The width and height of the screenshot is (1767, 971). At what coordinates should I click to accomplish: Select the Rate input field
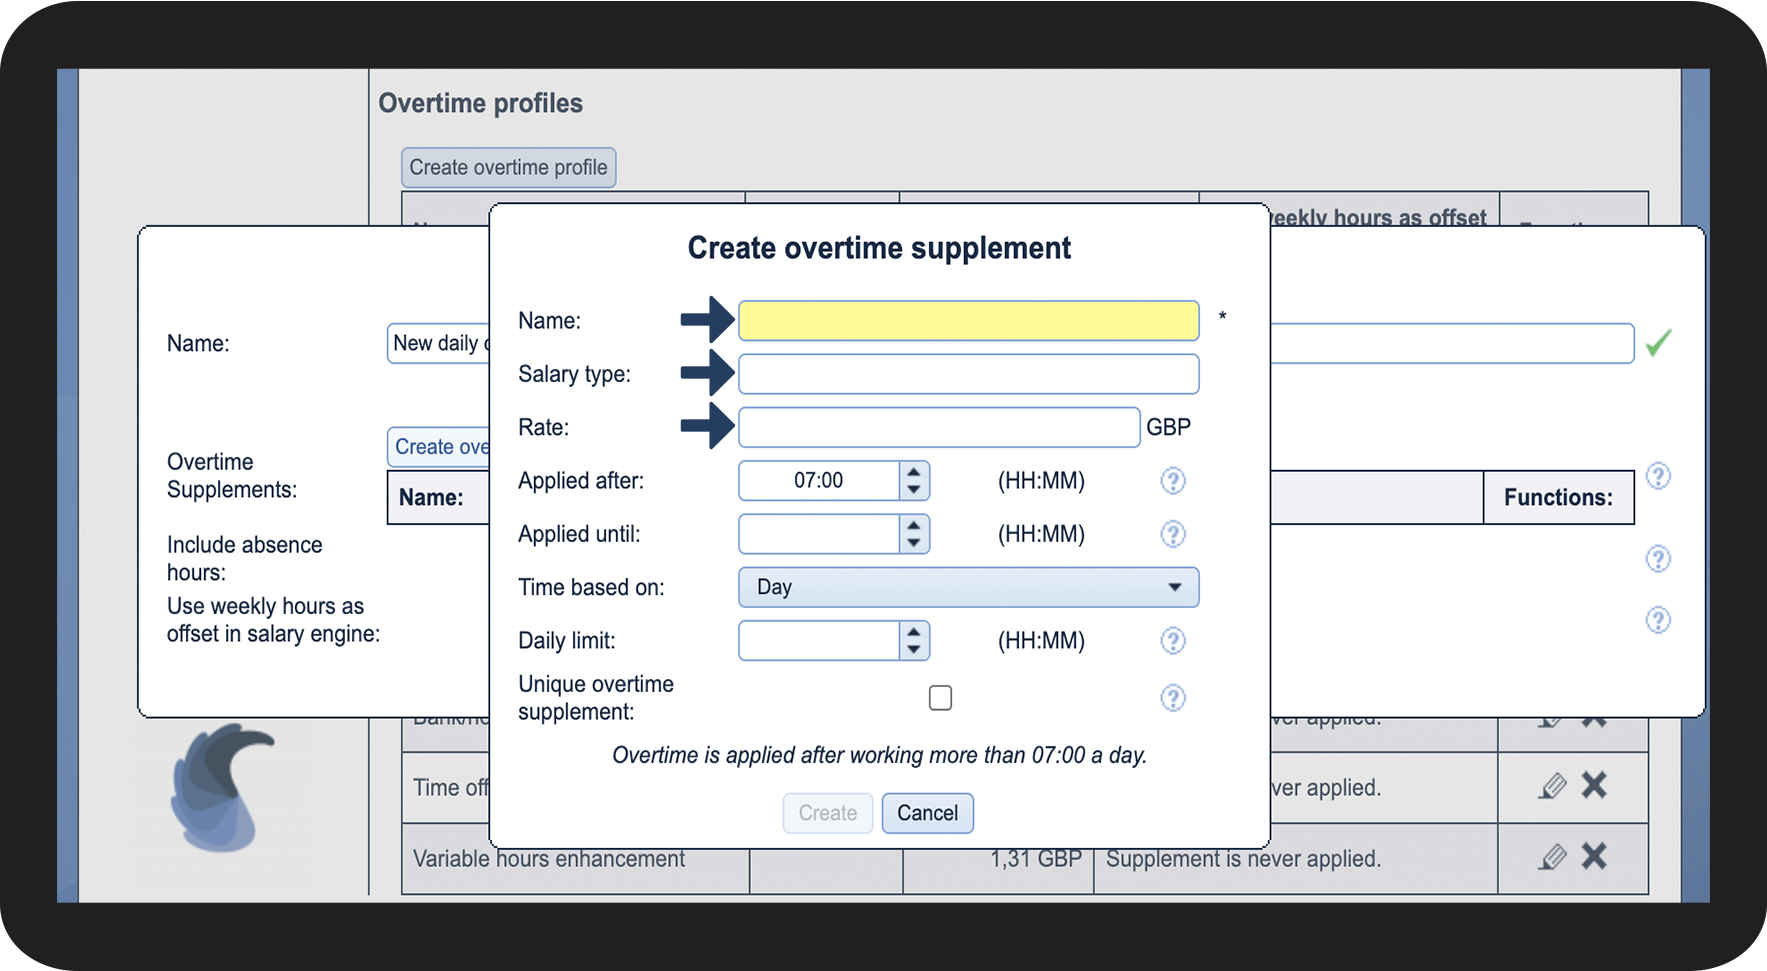[938, 427]
